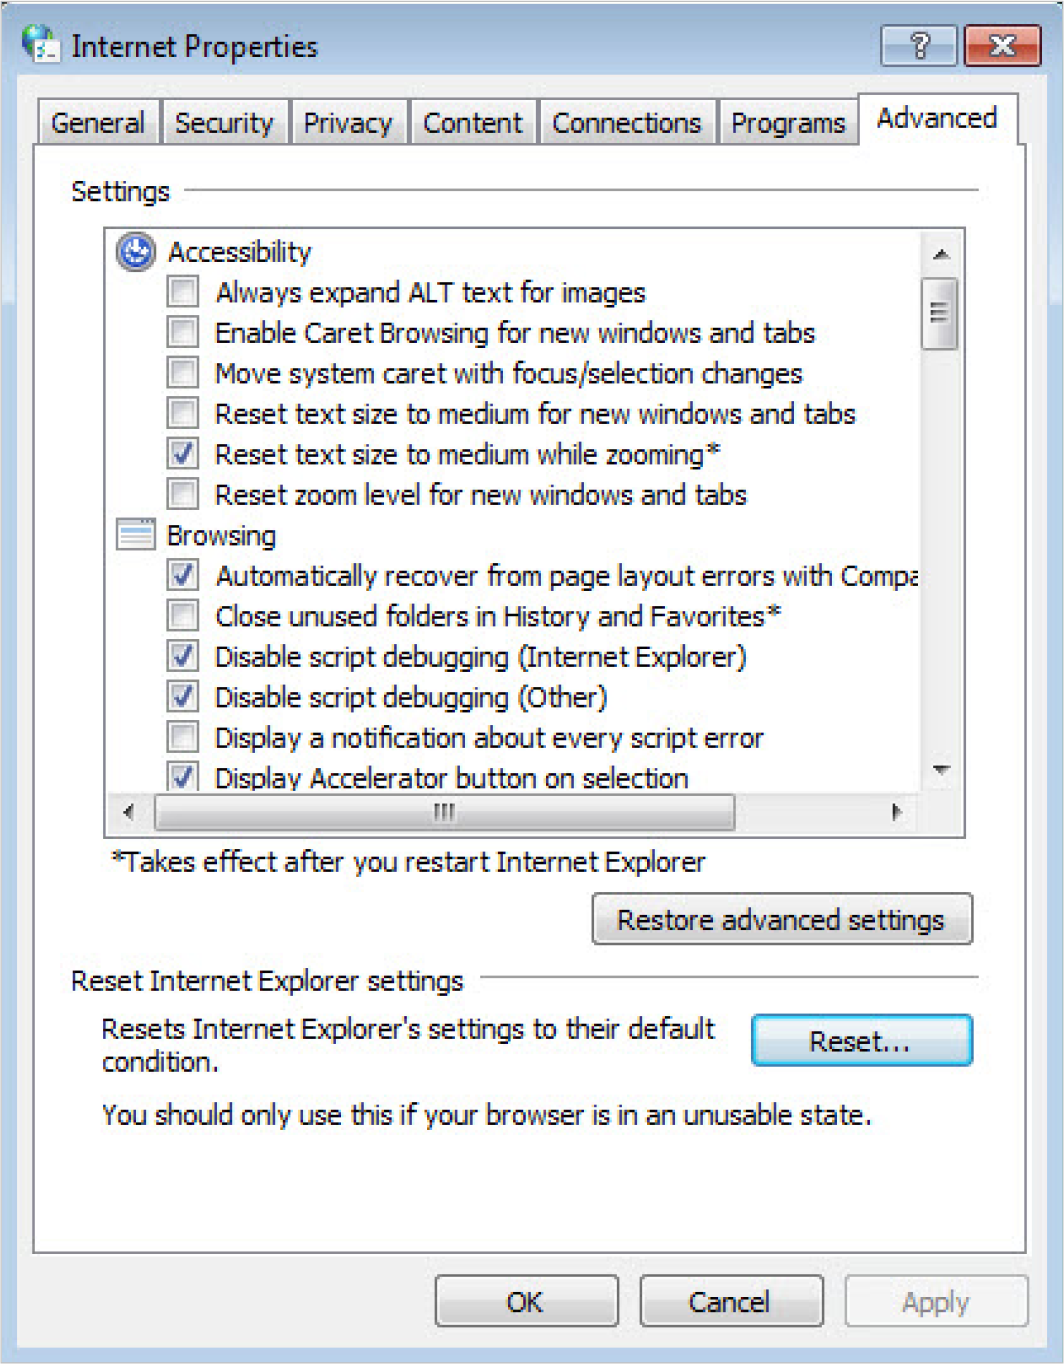
Task: Click the help question mark button
Action: pyautogui.click(x=918, y=46)
